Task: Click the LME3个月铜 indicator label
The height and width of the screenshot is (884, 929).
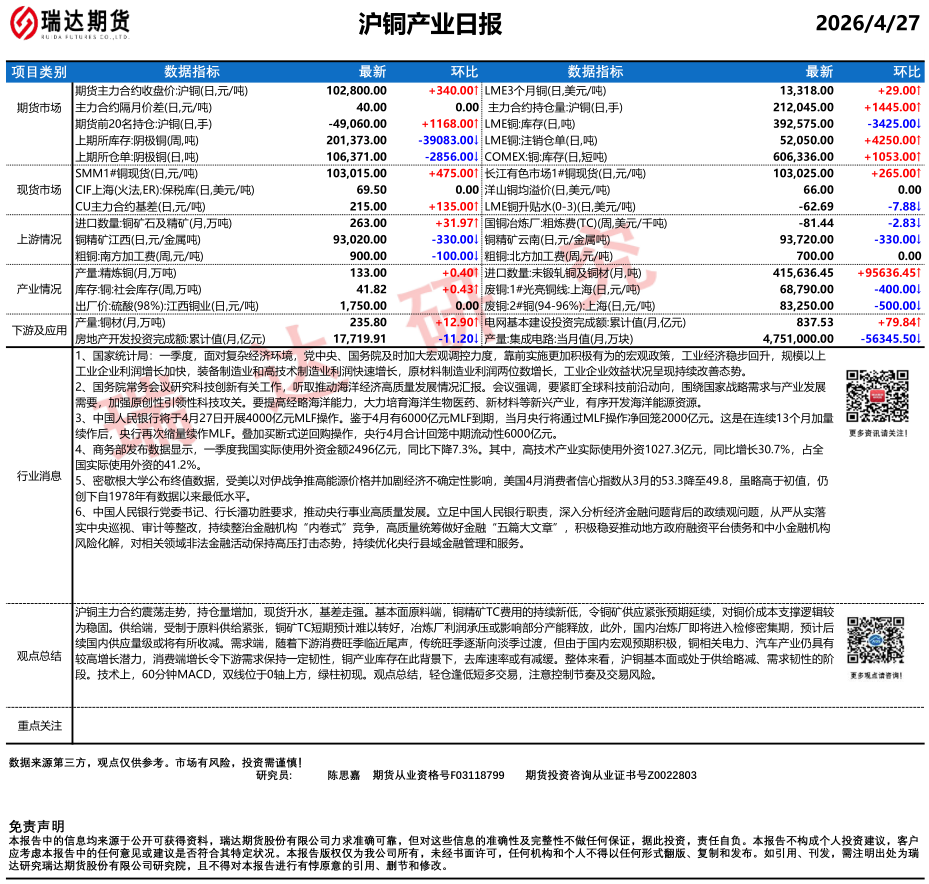Action: point(545,91)
